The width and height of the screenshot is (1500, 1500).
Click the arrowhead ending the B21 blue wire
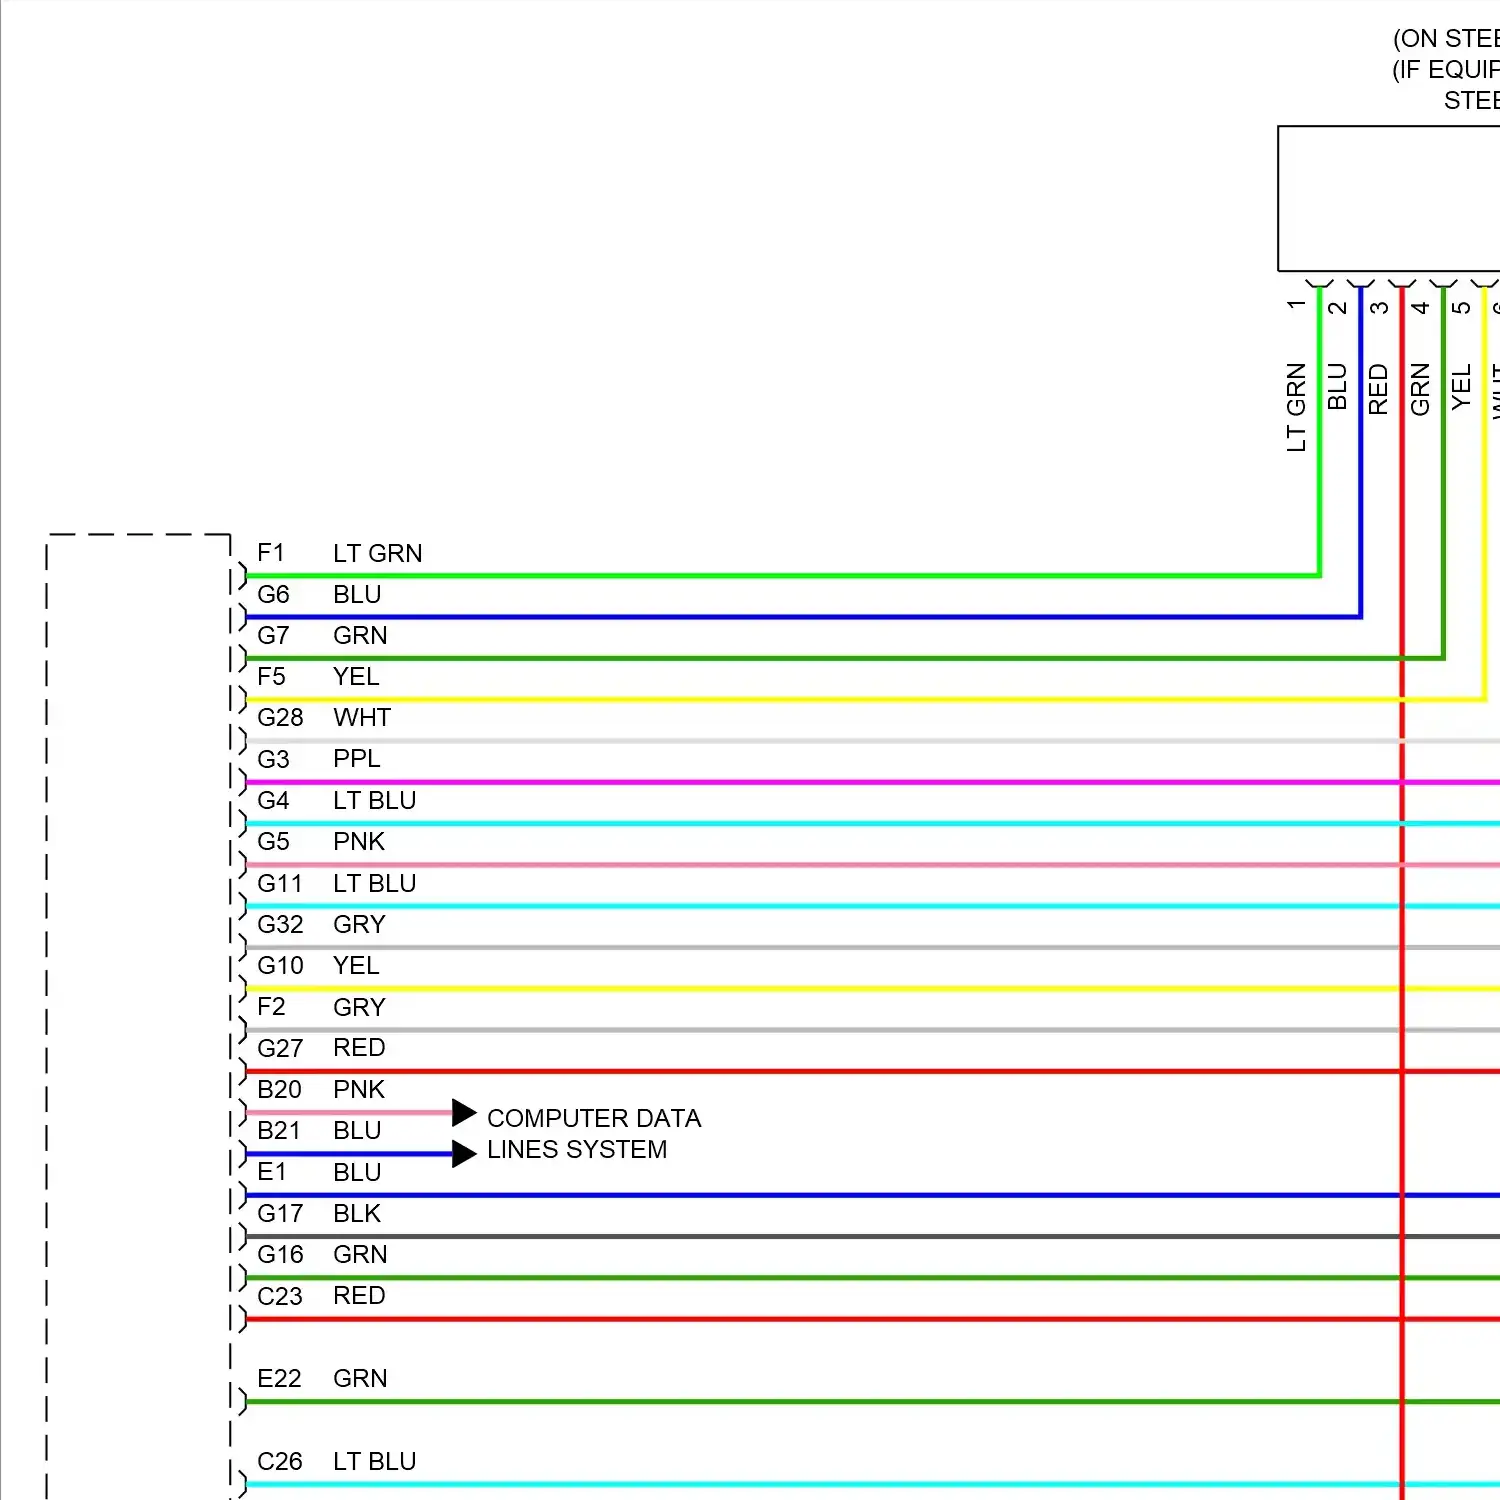pos(464,1154)
